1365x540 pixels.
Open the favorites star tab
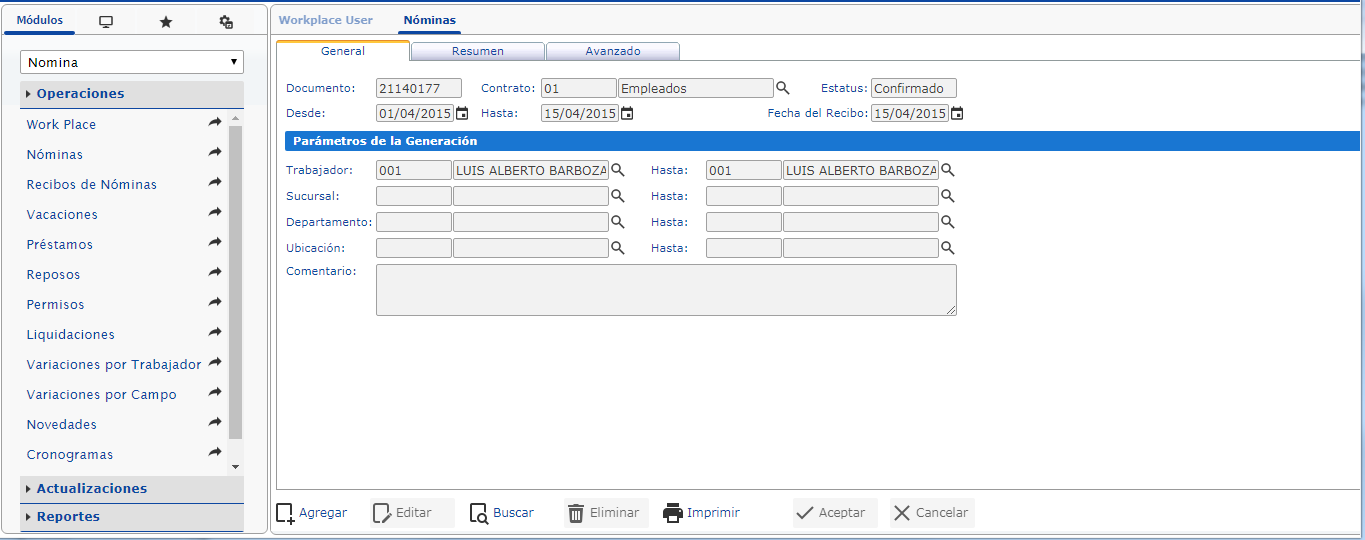(x=166, y=21)
